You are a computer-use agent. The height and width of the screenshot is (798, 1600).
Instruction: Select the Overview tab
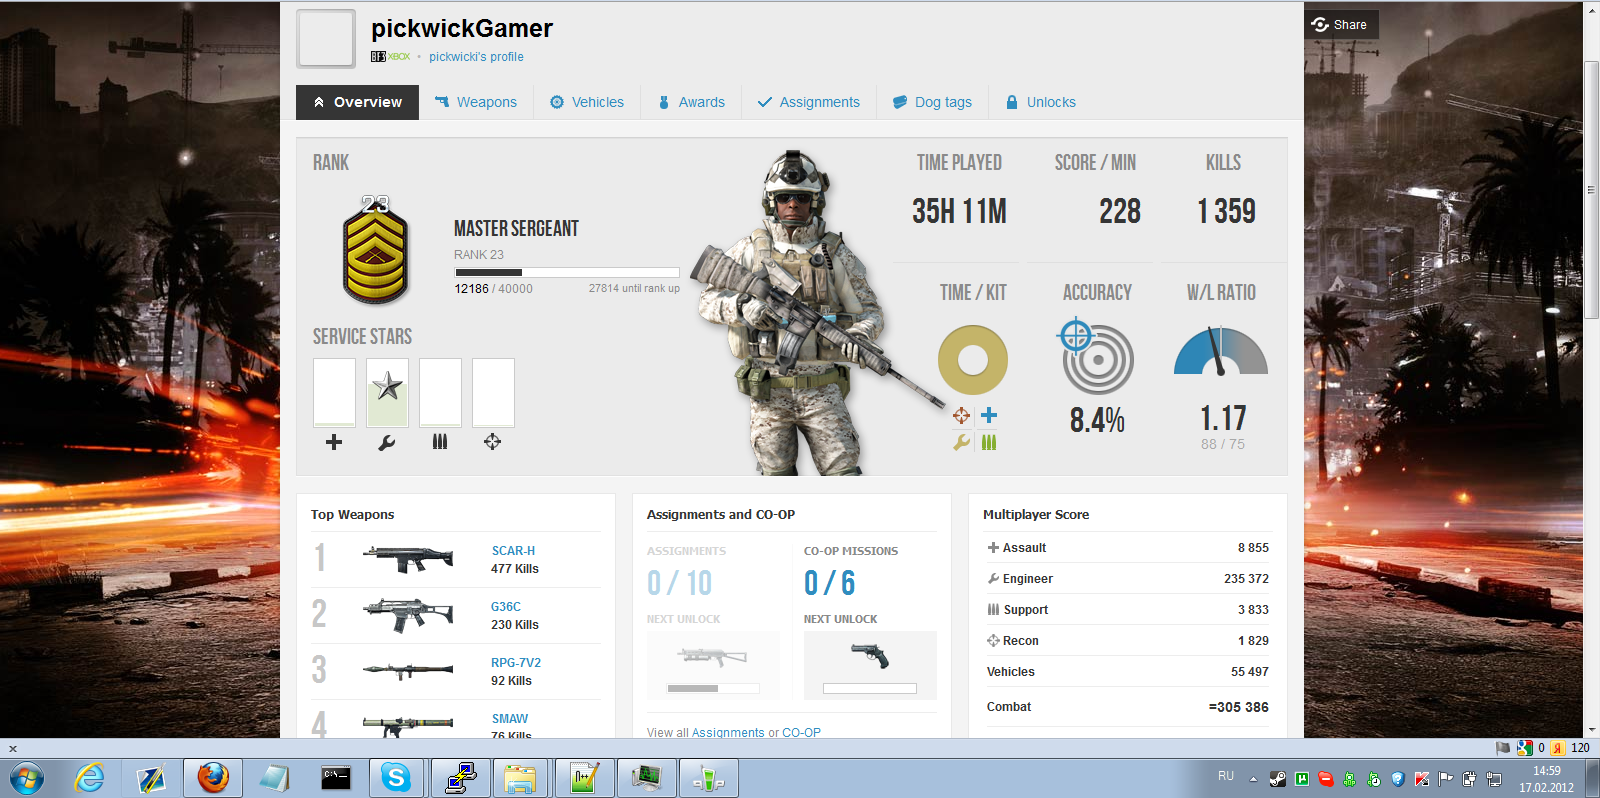click(357, 102)
